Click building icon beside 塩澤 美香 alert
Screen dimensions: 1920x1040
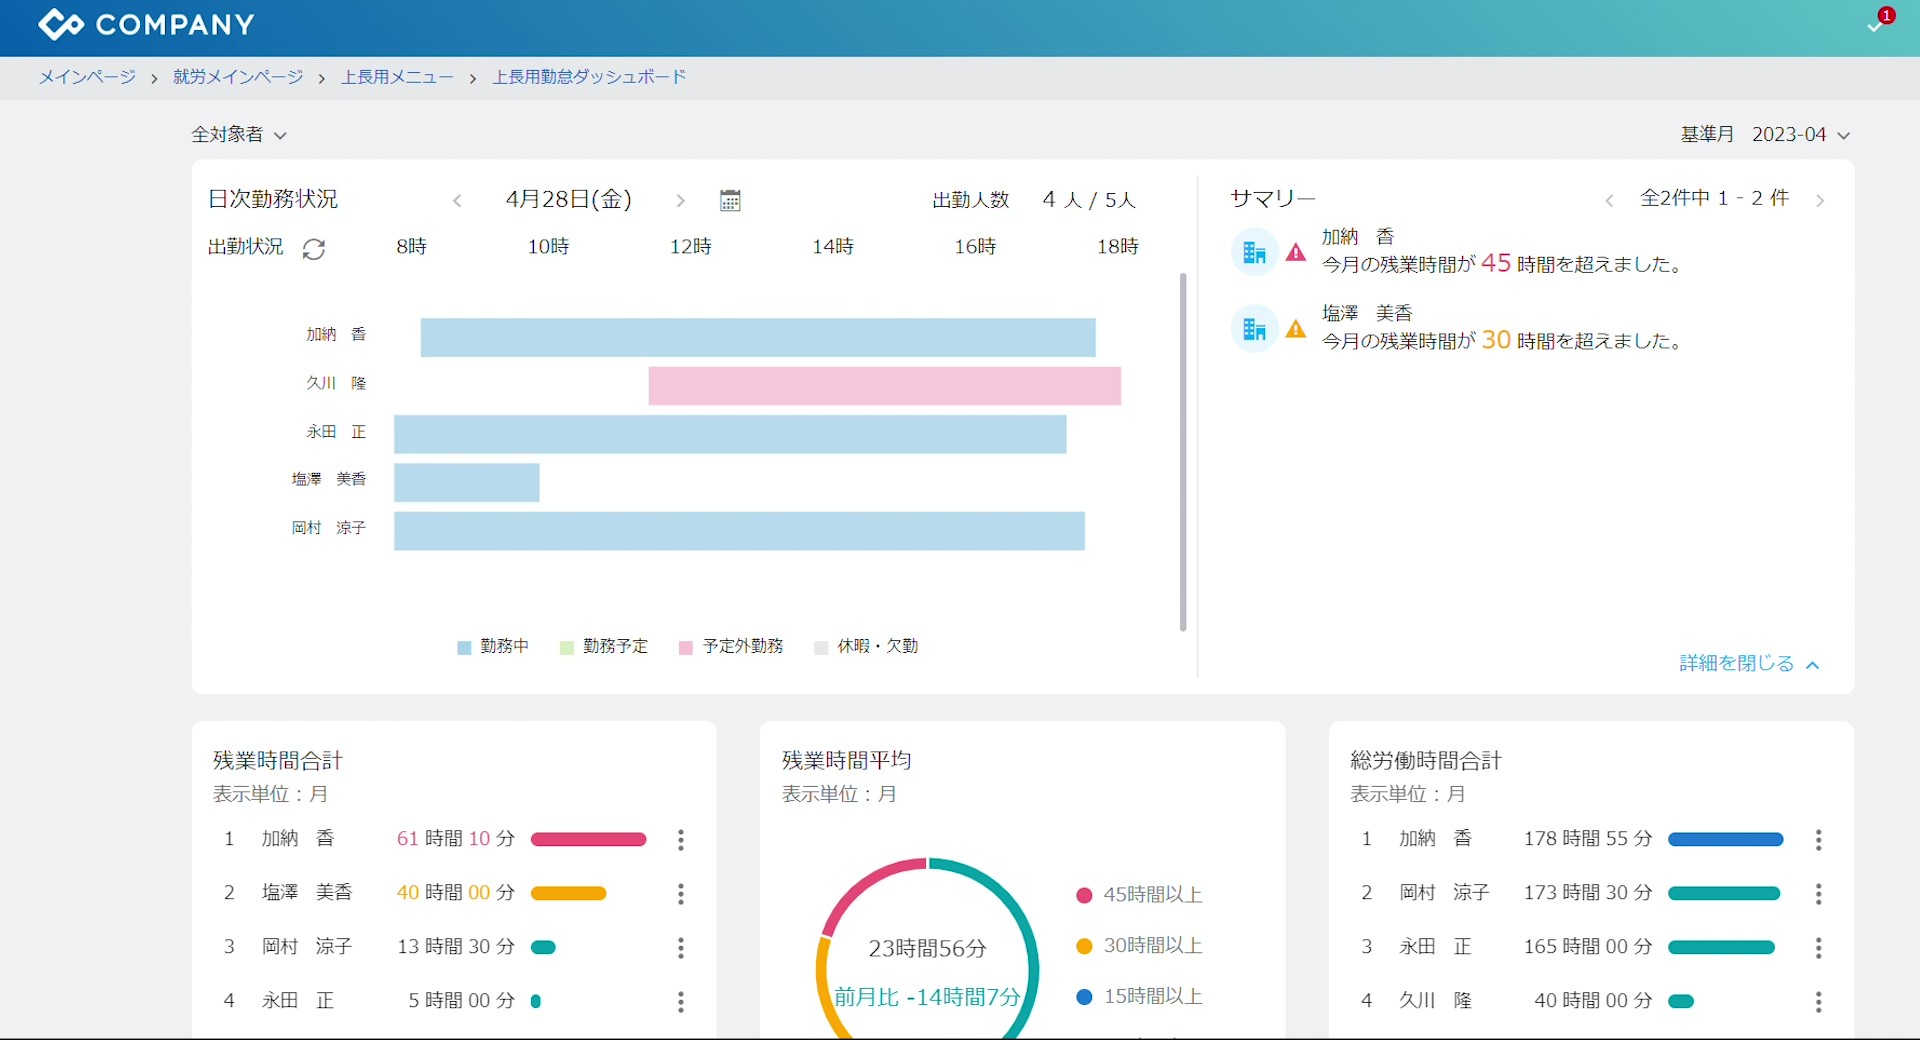(x=1254, y=328)
